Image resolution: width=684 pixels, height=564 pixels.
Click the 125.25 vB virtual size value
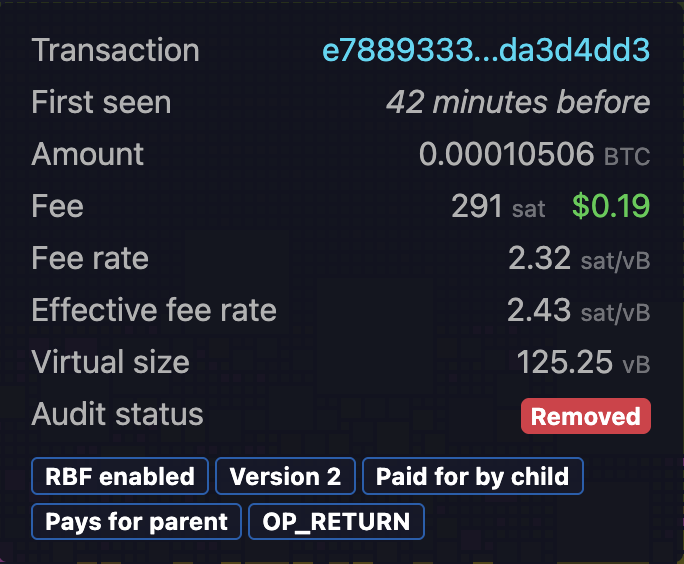583,362
